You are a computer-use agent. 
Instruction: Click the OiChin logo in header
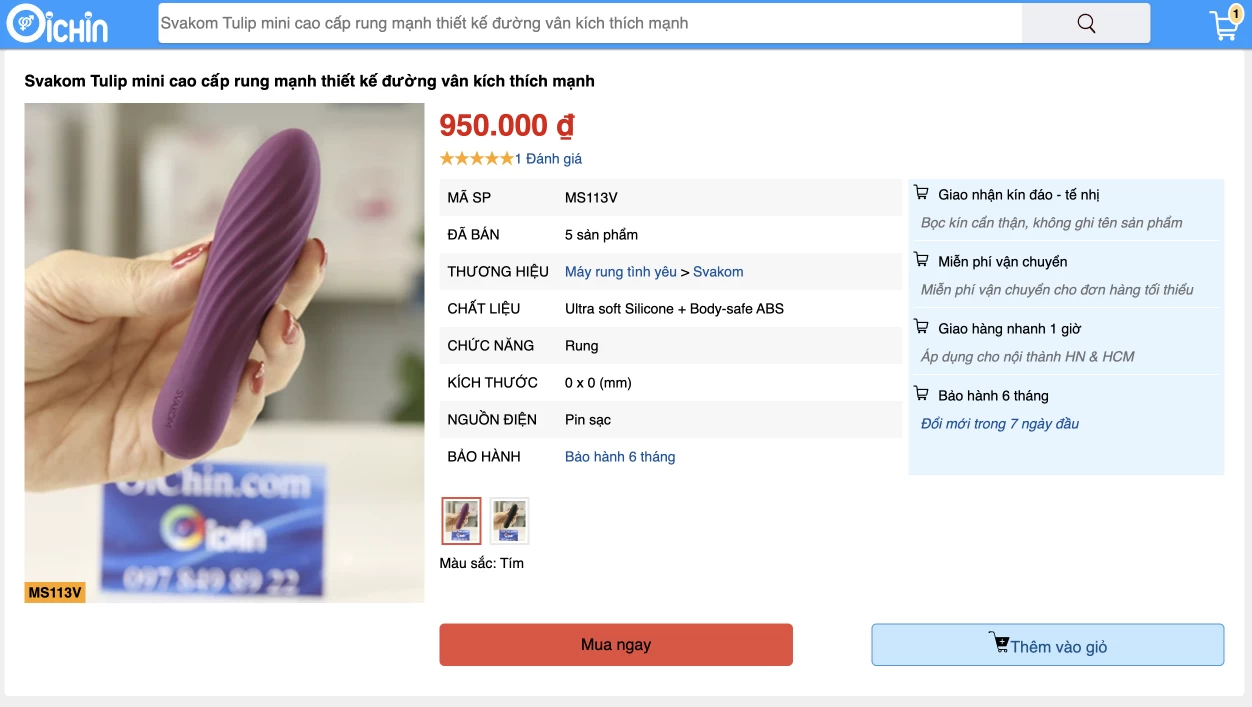(57, 24)
